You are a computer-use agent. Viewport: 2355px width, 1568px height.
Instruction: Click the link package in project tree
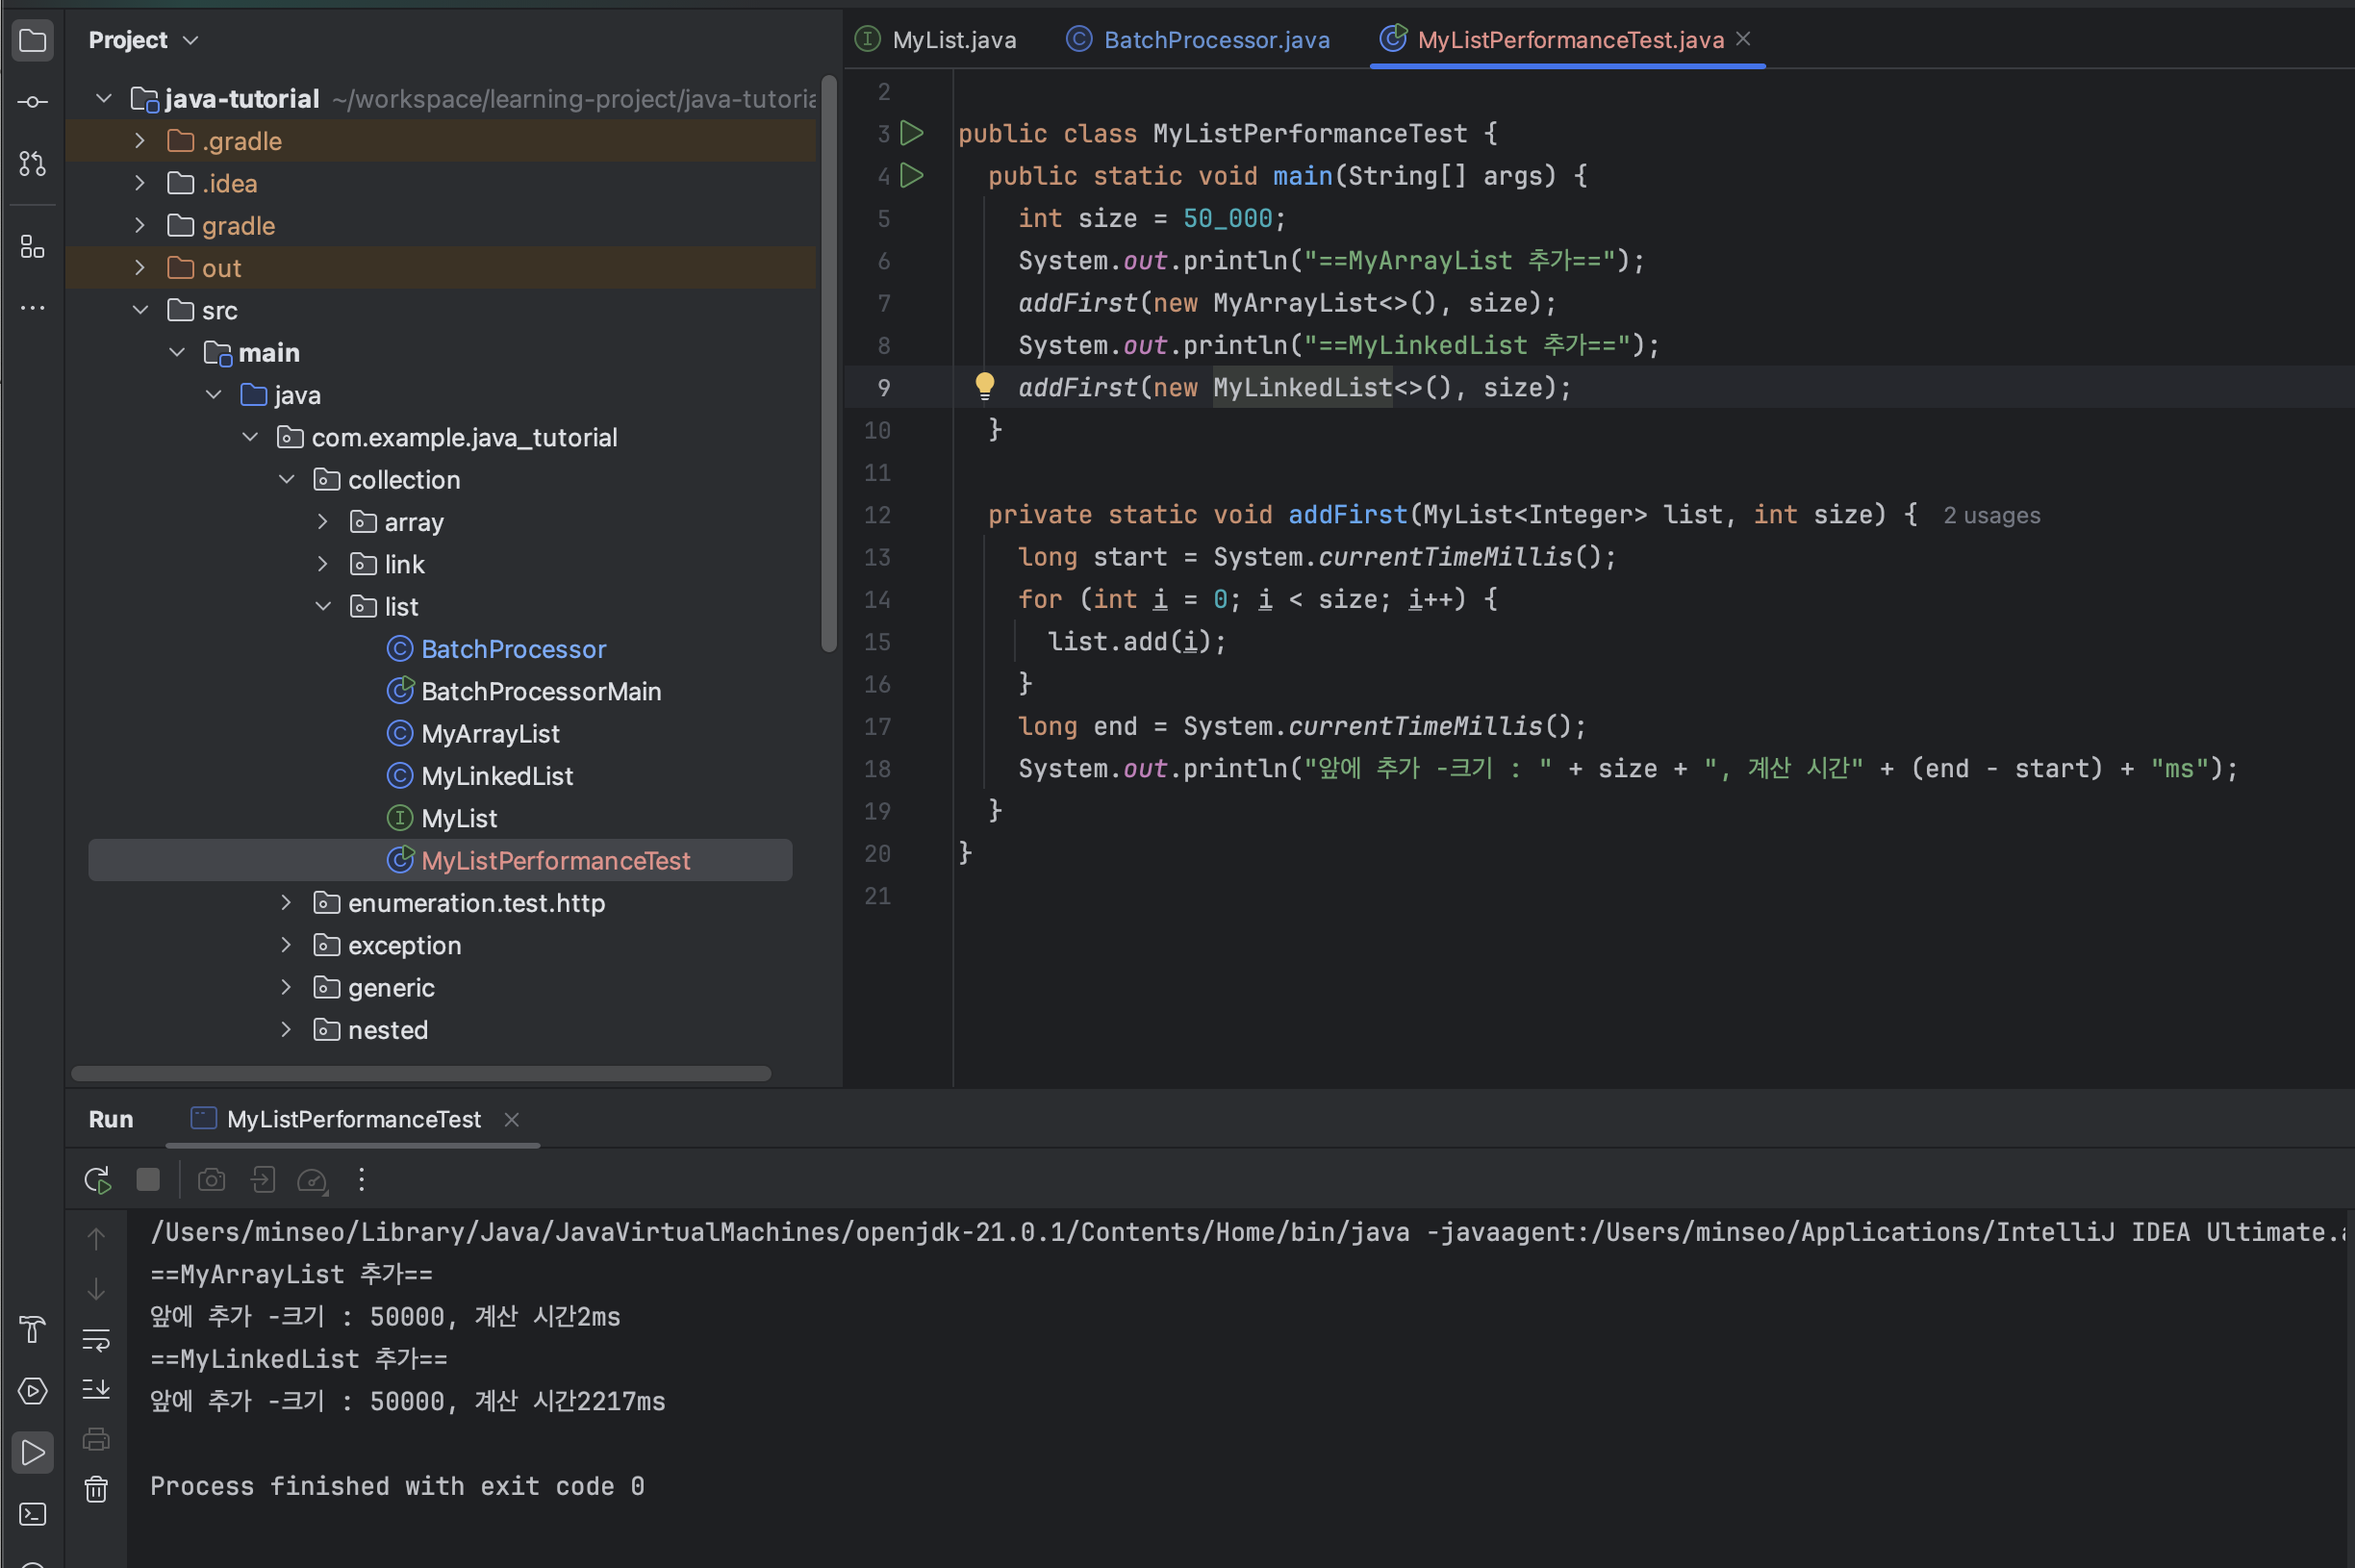point(404,564)
